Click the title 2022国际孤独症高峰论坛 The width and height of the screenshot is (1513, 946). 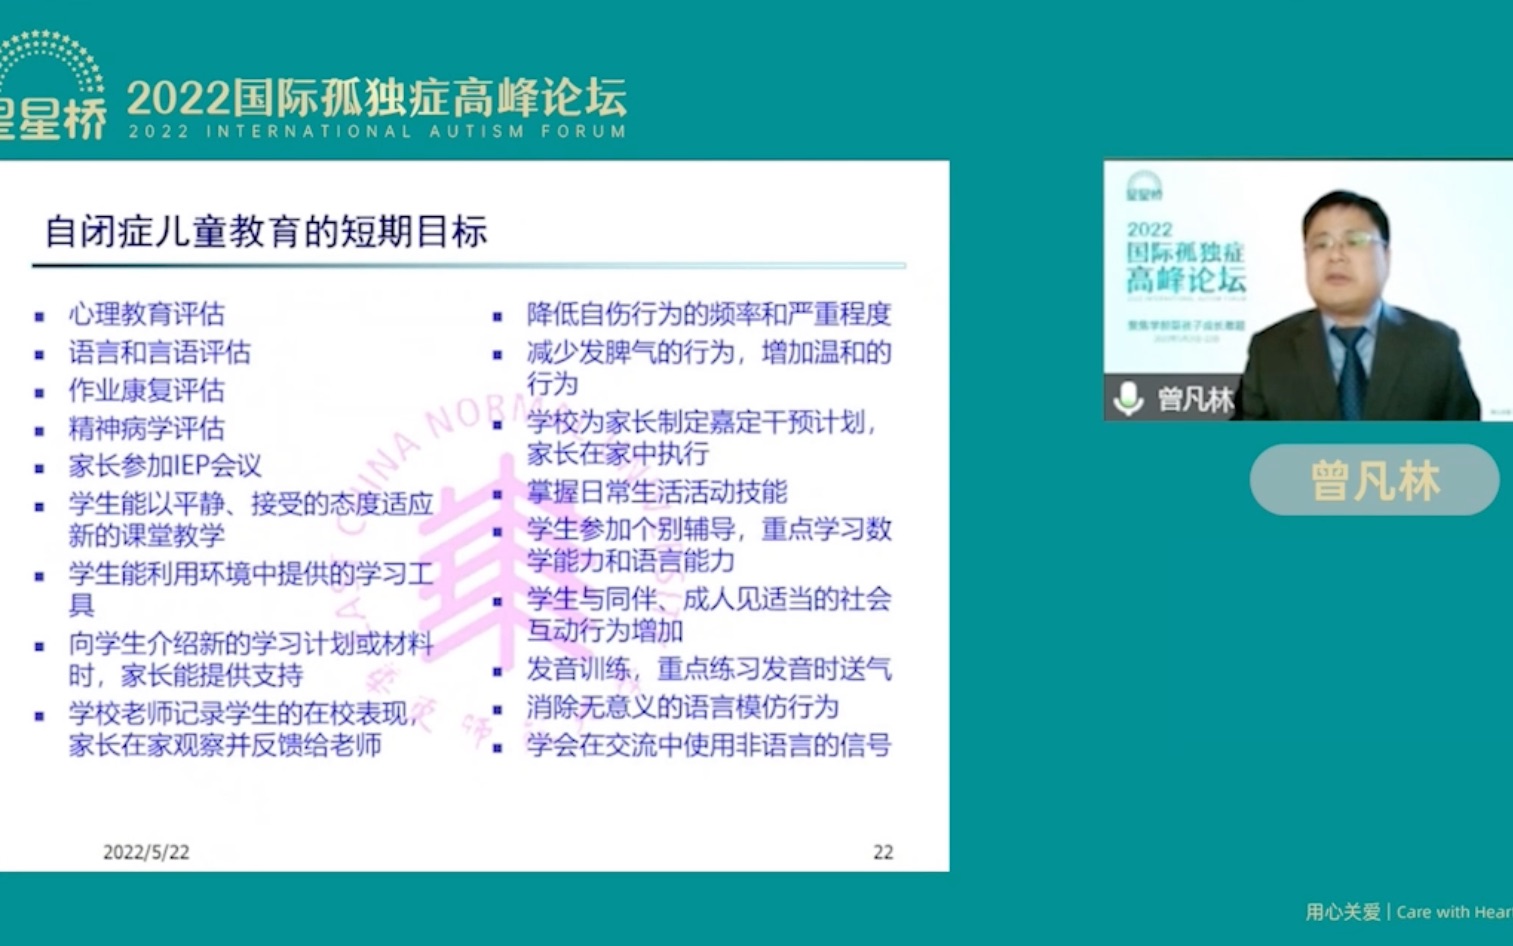click(377, 97)
